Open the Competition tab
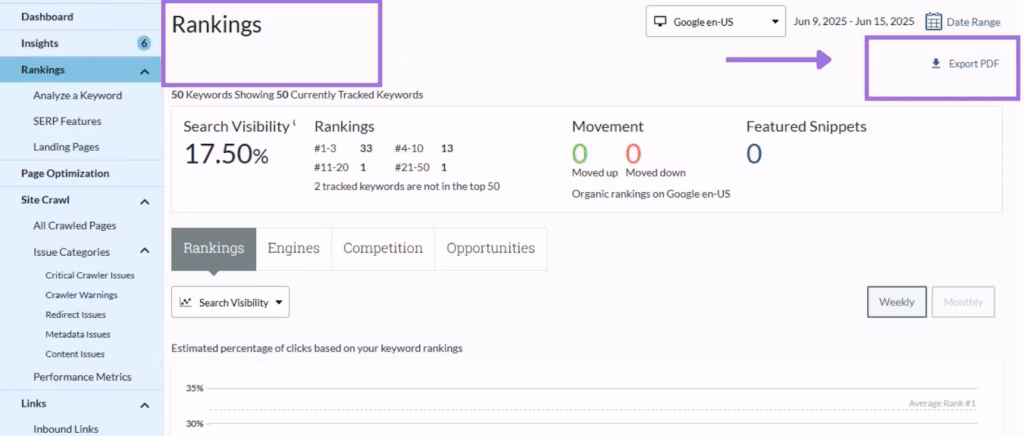 coord(382,248)
